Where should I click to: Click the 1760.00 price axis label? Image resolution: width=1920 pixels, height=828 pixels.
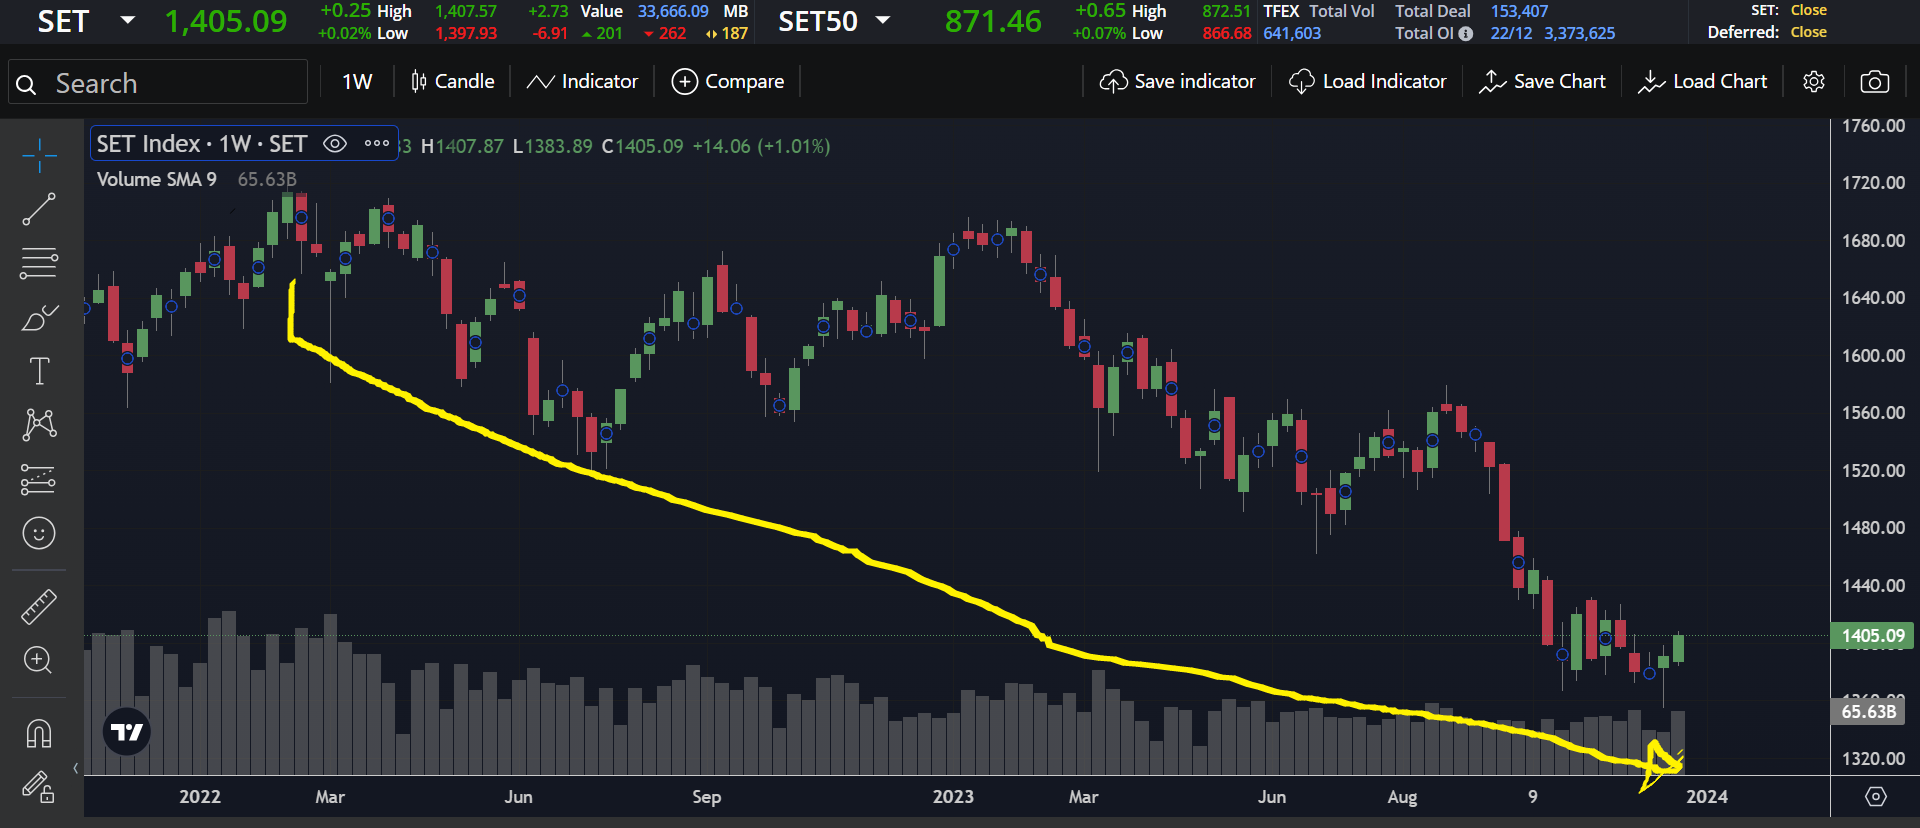pyautogui.click(x=1873, y=126)
